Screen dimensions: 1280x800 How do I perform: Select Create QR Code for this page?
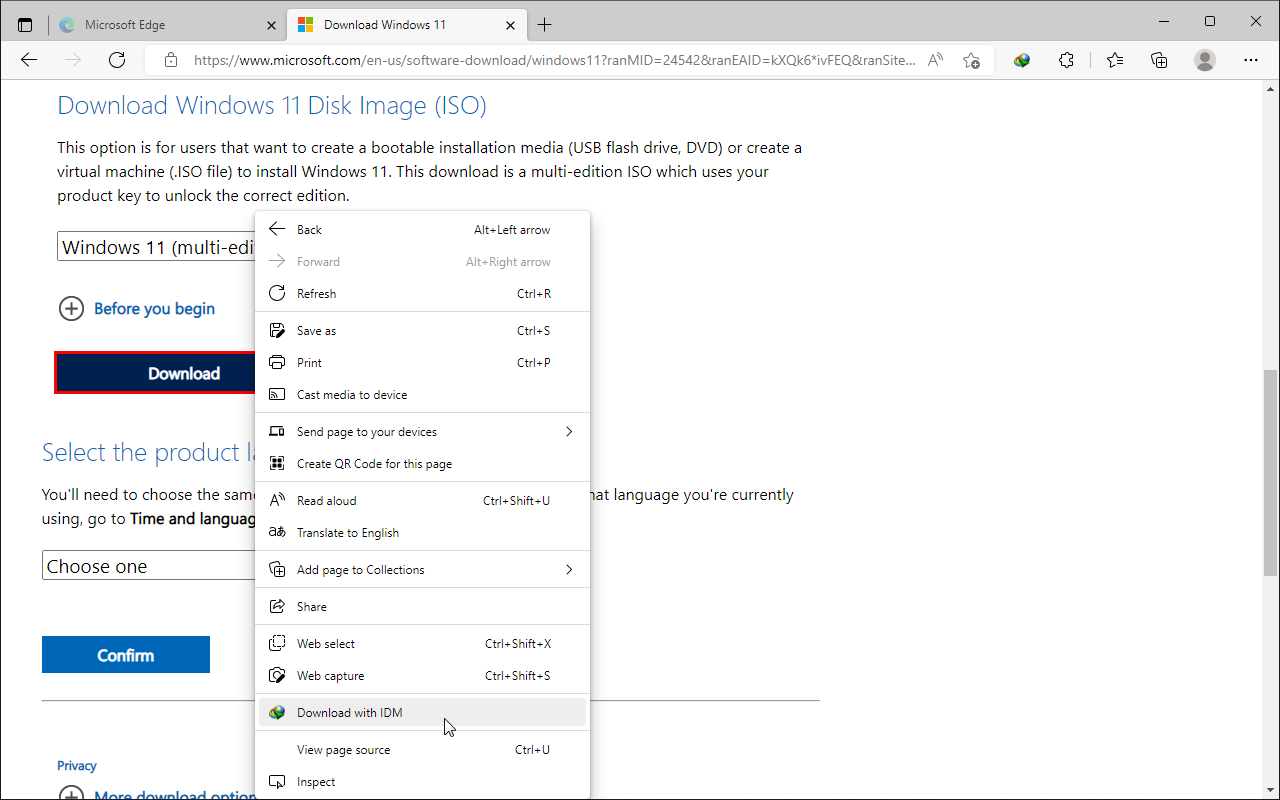point(422,464)
